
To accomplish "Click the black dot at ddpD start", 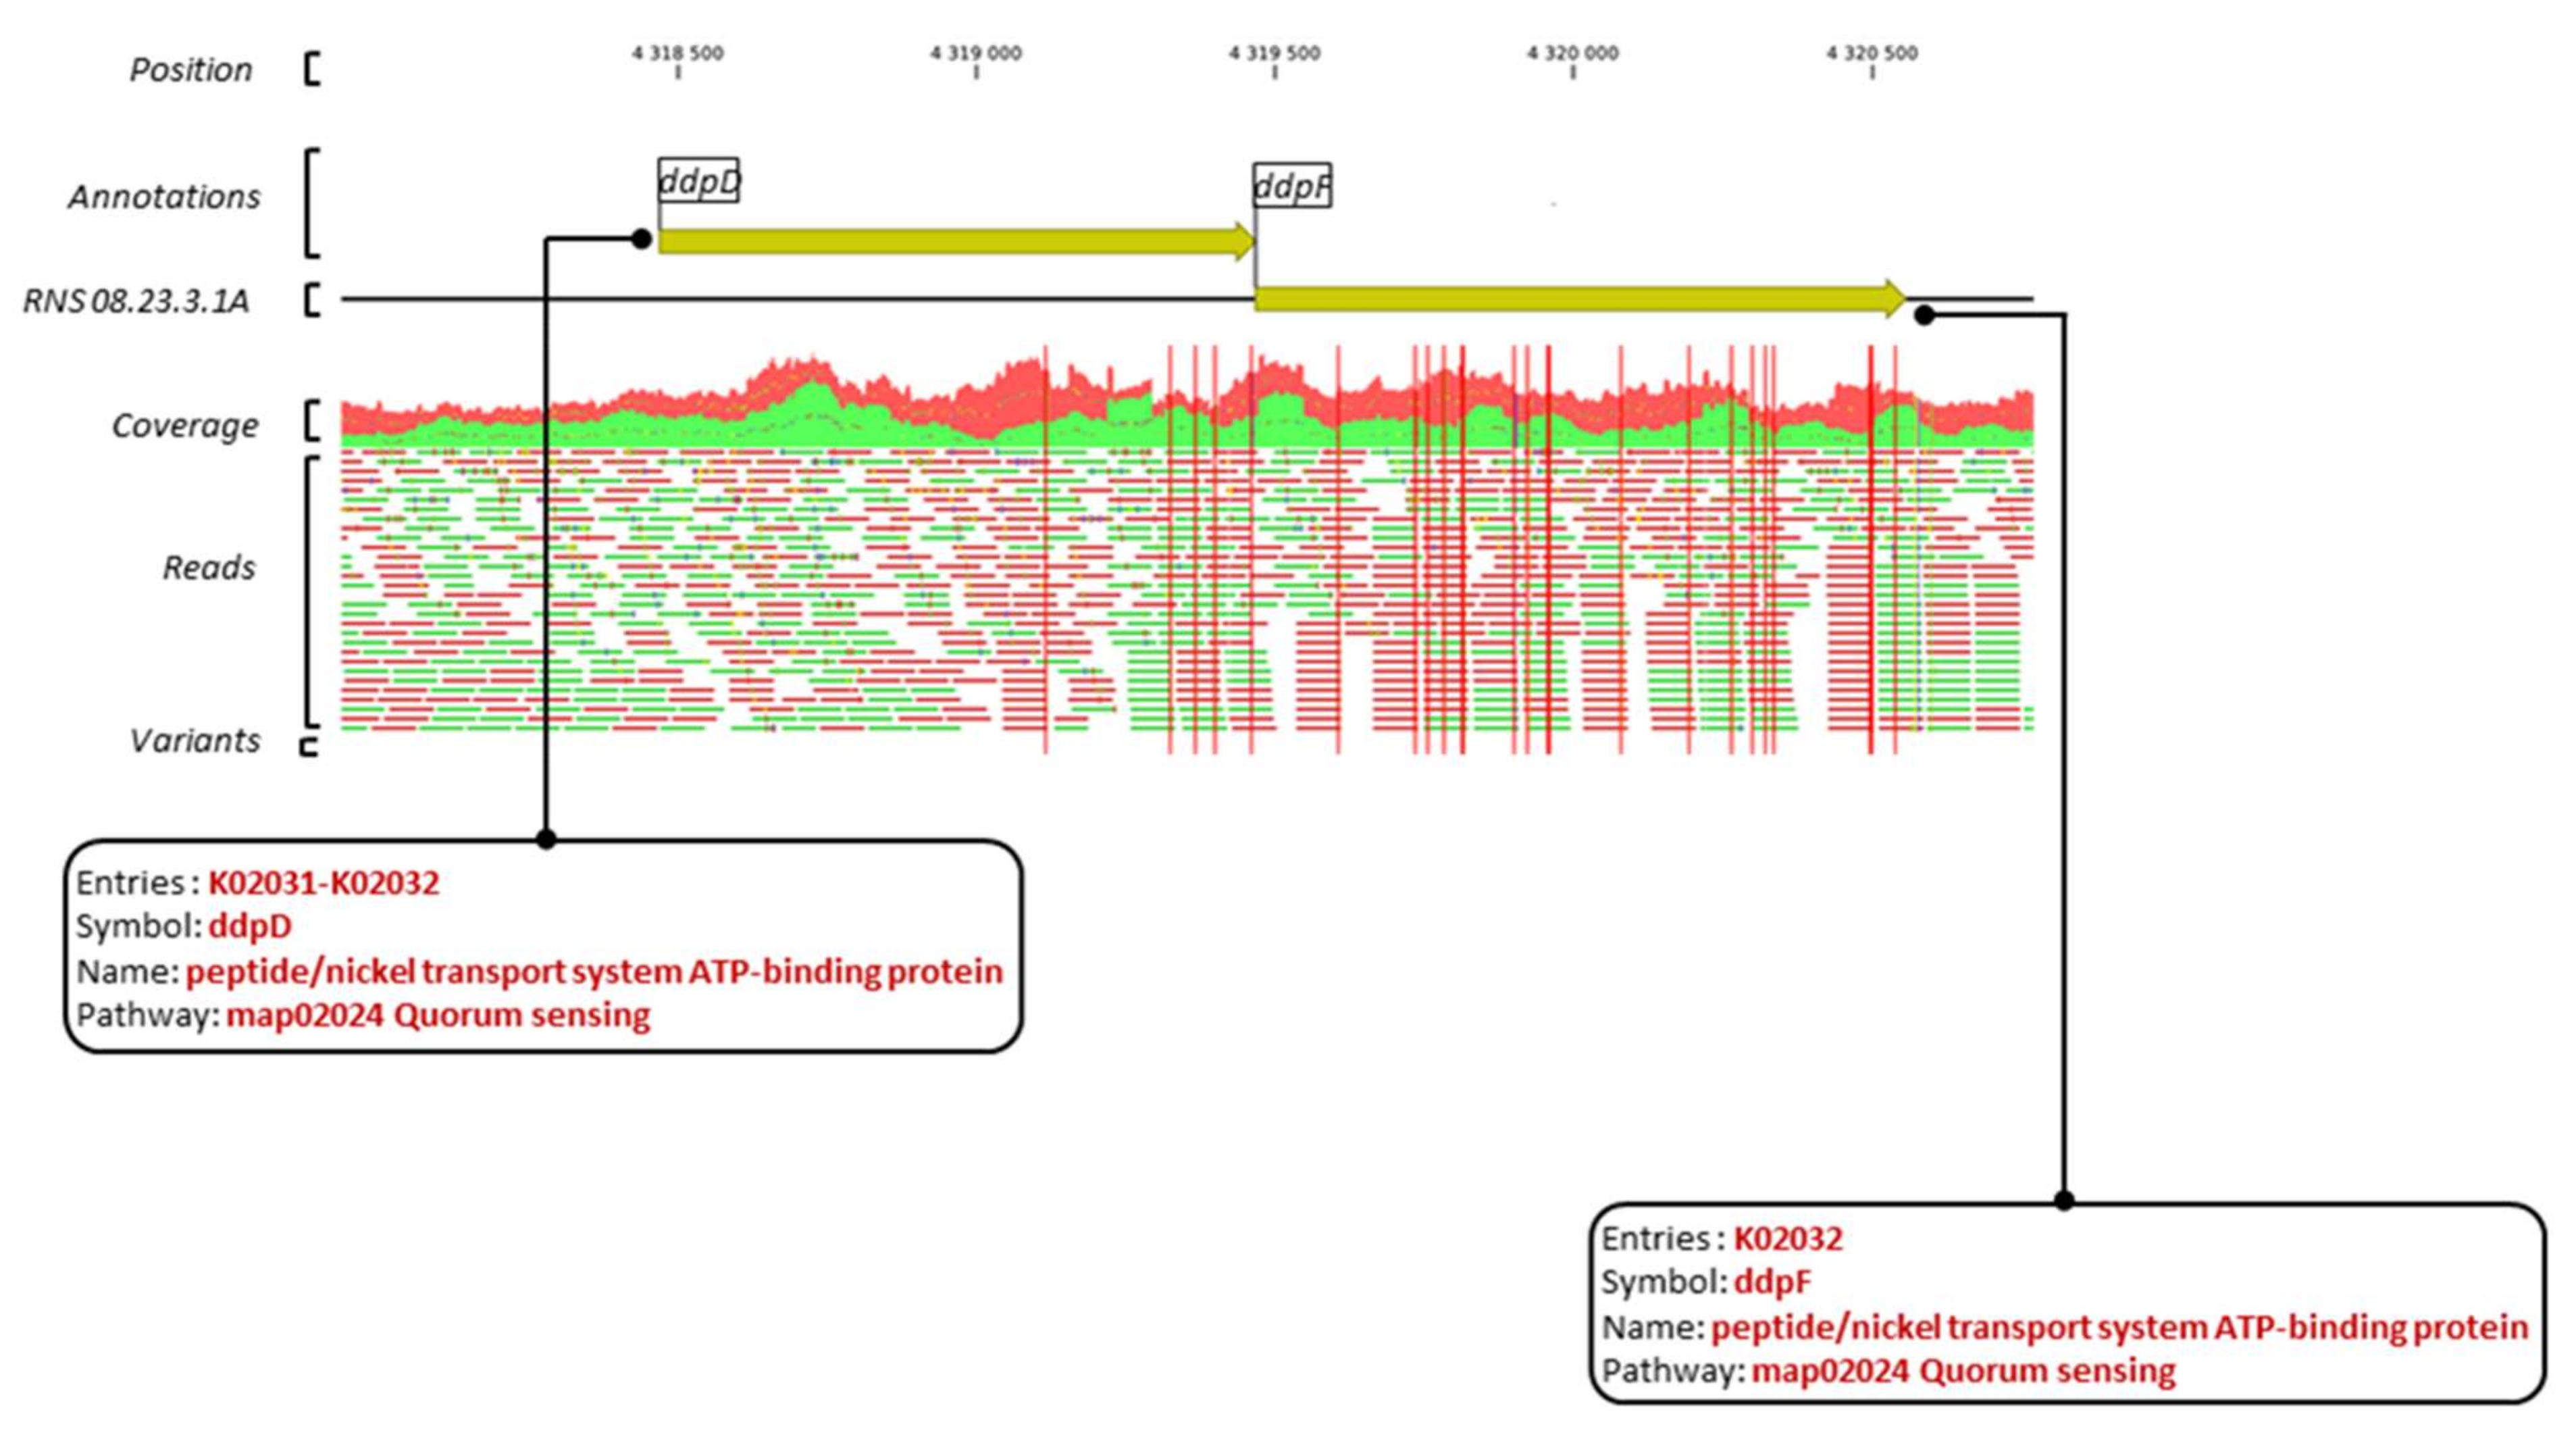I will click(x=642, y=239).
